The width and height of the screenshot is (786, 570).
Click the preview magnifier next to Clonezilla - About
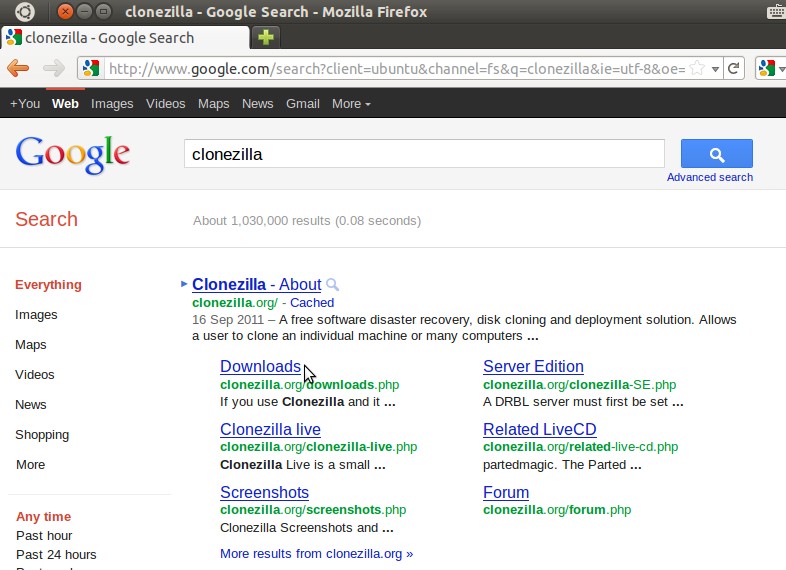pos(332,285)
